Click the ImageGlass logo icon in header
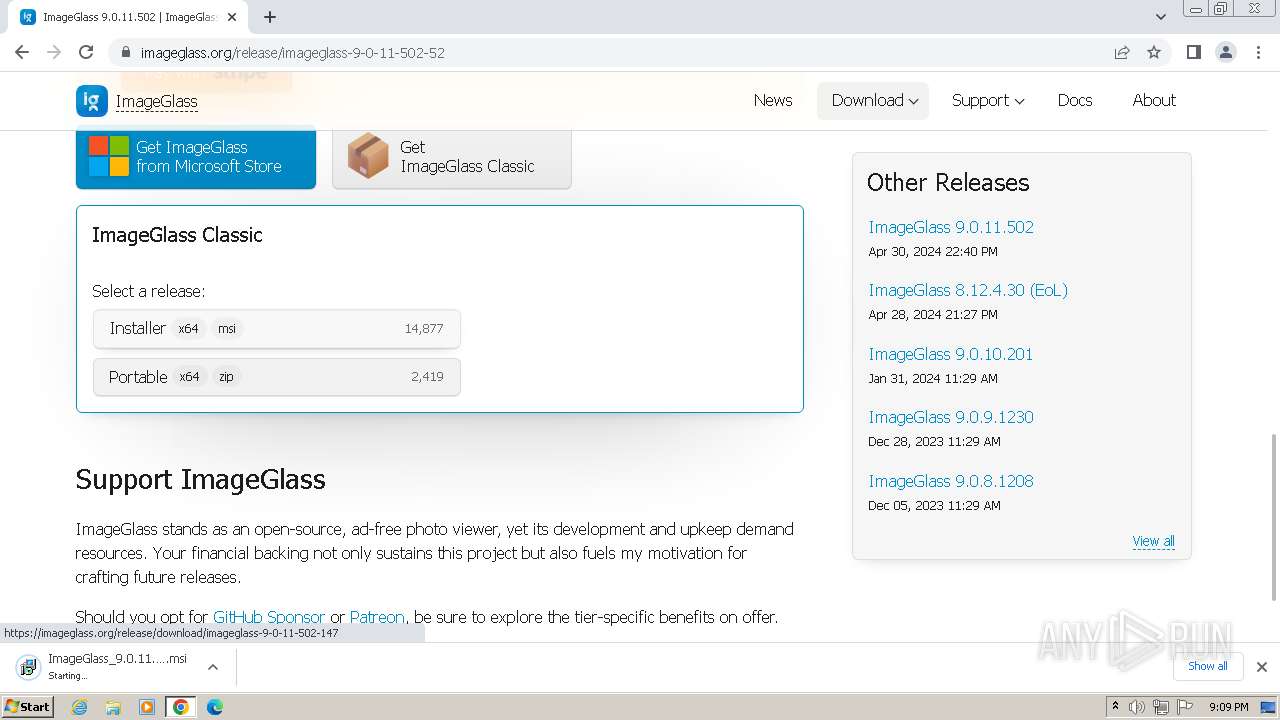This screenshot has width=1280, height=720. (x=92, y=101)
